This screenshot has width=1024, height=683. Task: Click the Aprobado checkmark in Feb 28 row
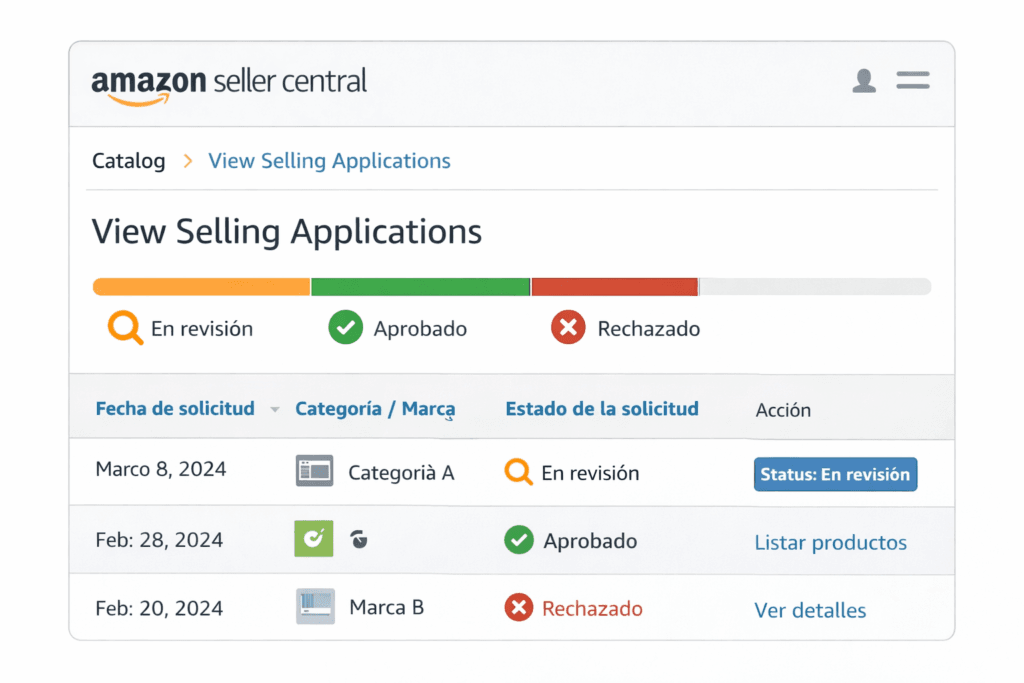518,541
